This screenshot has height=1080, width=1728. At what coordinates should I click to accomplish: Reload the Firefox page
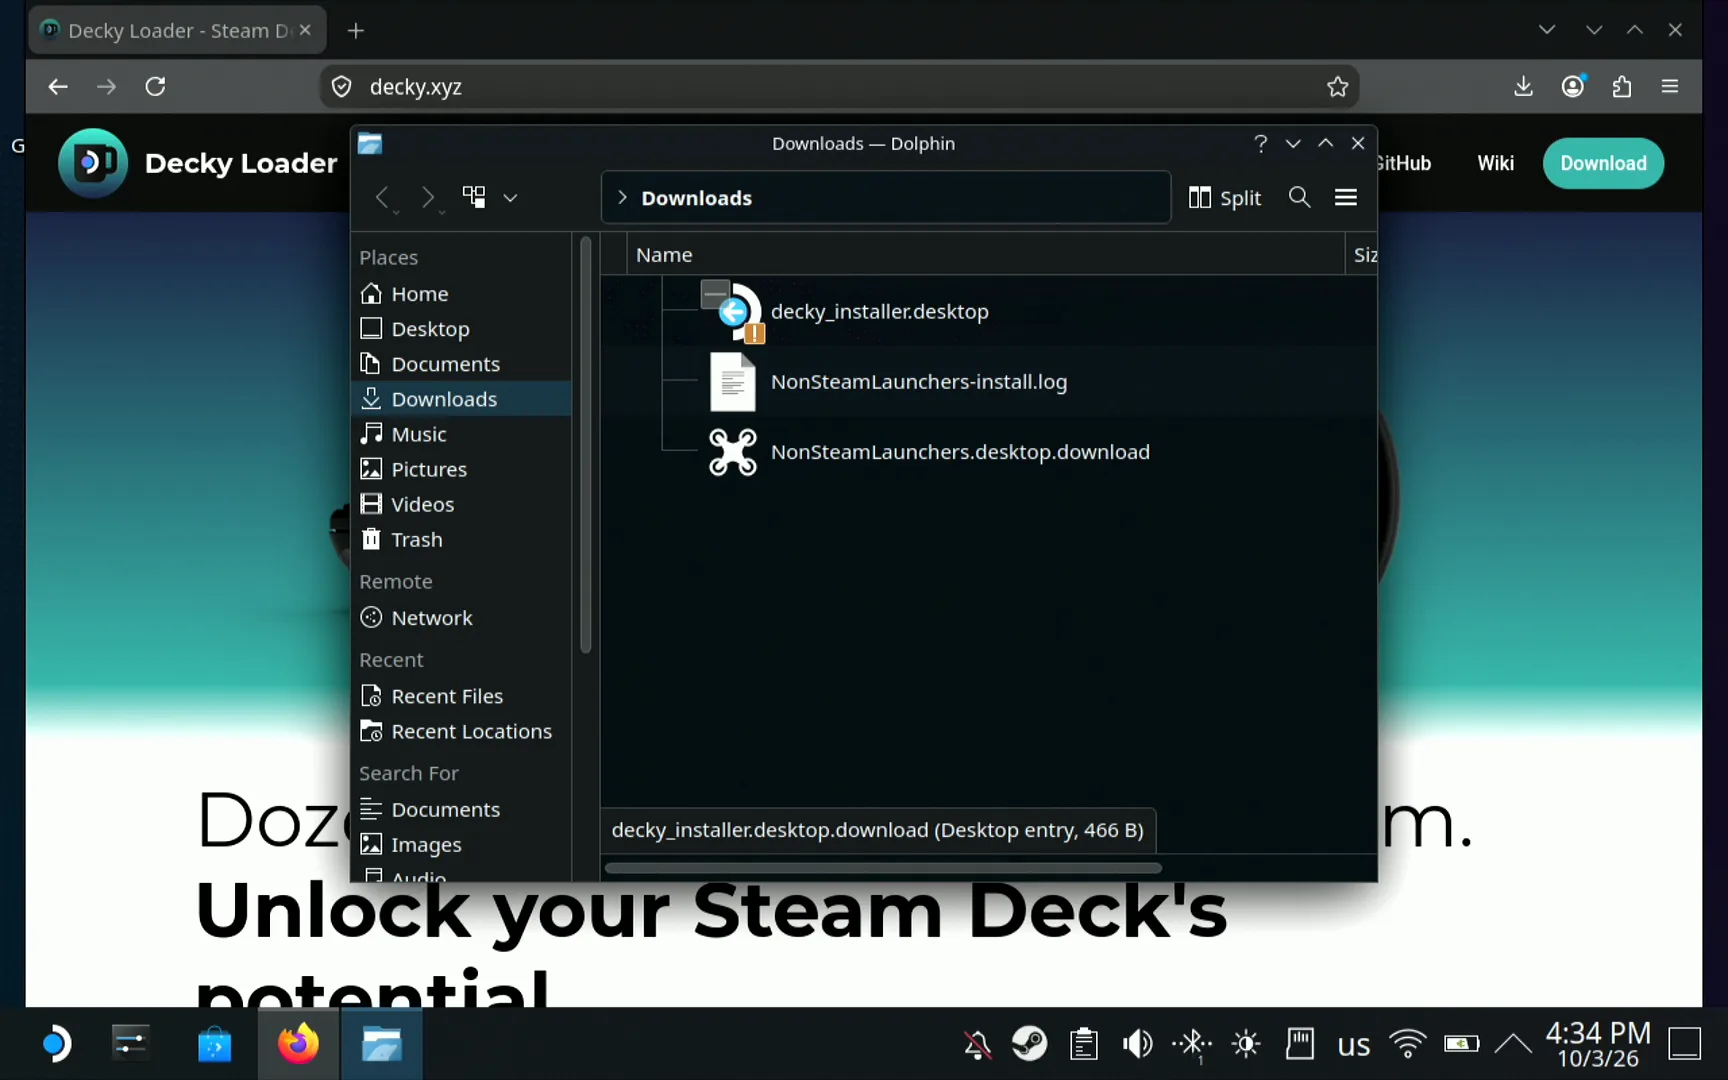pyautogui.click(x=155, y=87)
